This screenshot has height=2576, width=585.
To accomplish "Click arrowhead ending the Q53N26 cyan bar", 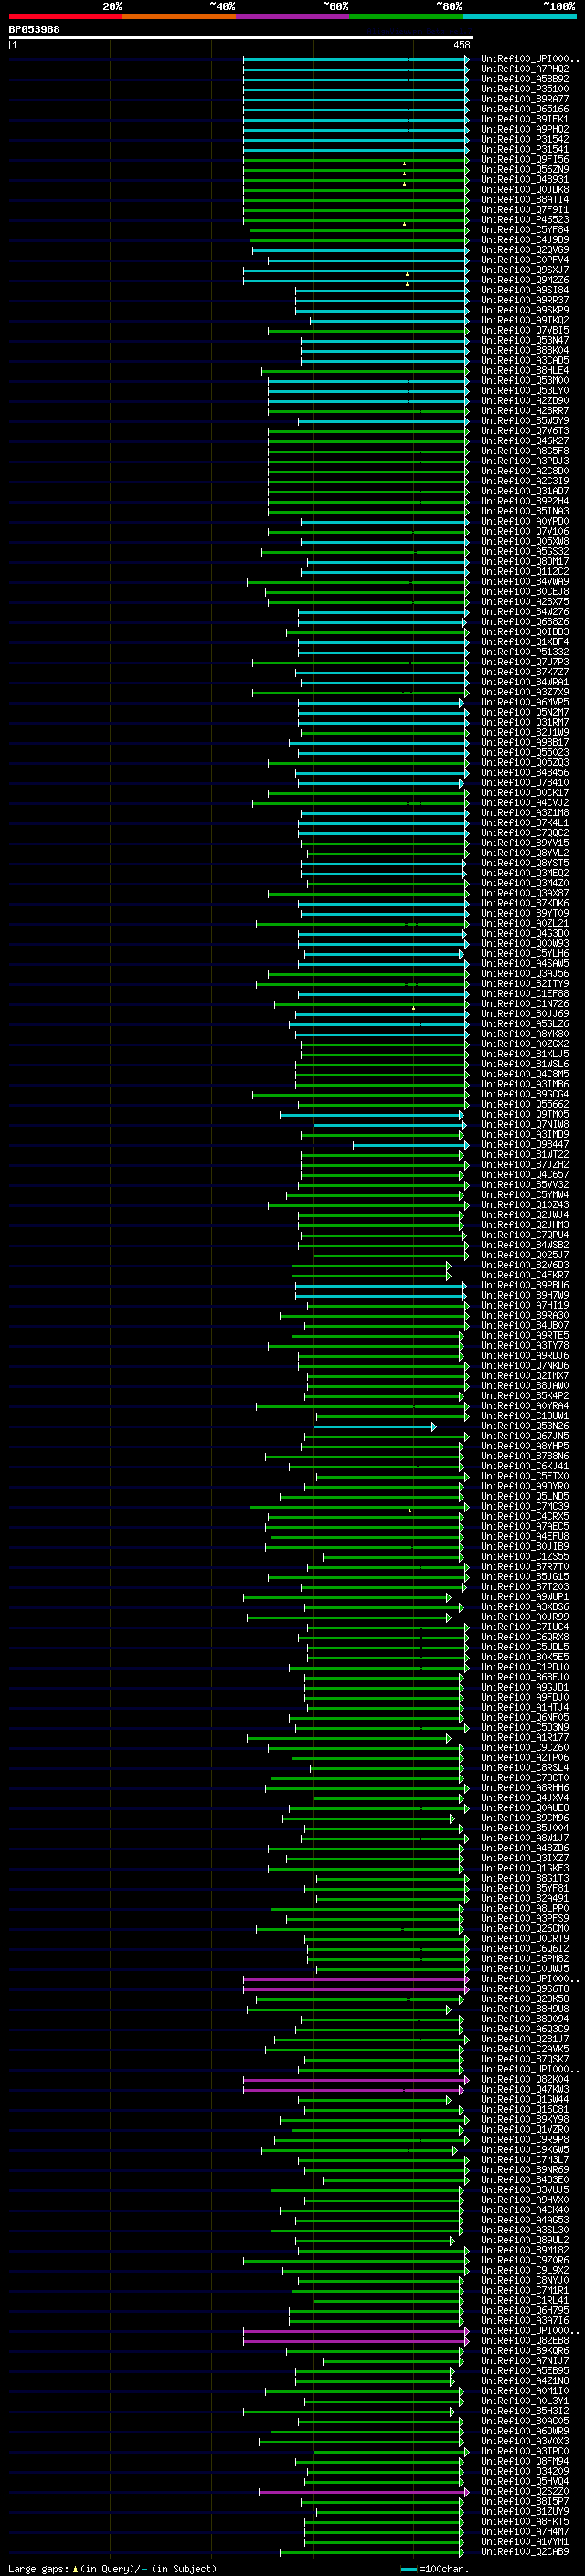I will [x=433, y=1426].
